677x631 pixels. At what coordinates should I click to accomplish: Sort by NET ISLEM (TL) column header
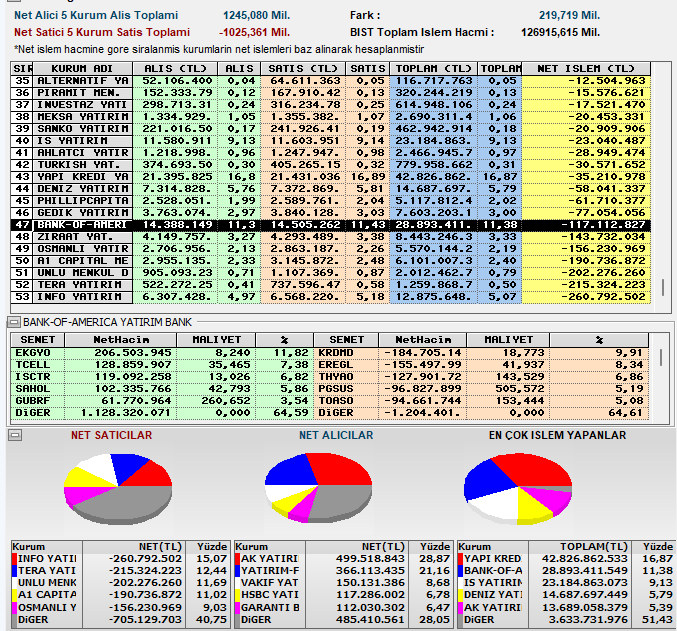(586, 69)
